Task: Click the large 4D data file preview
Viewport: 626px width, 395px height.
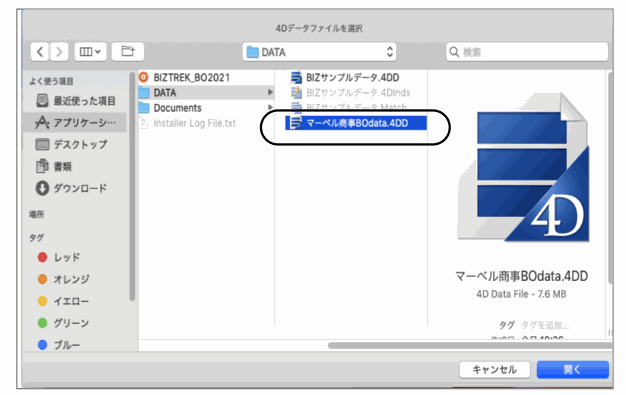Action: coord(523,167)
